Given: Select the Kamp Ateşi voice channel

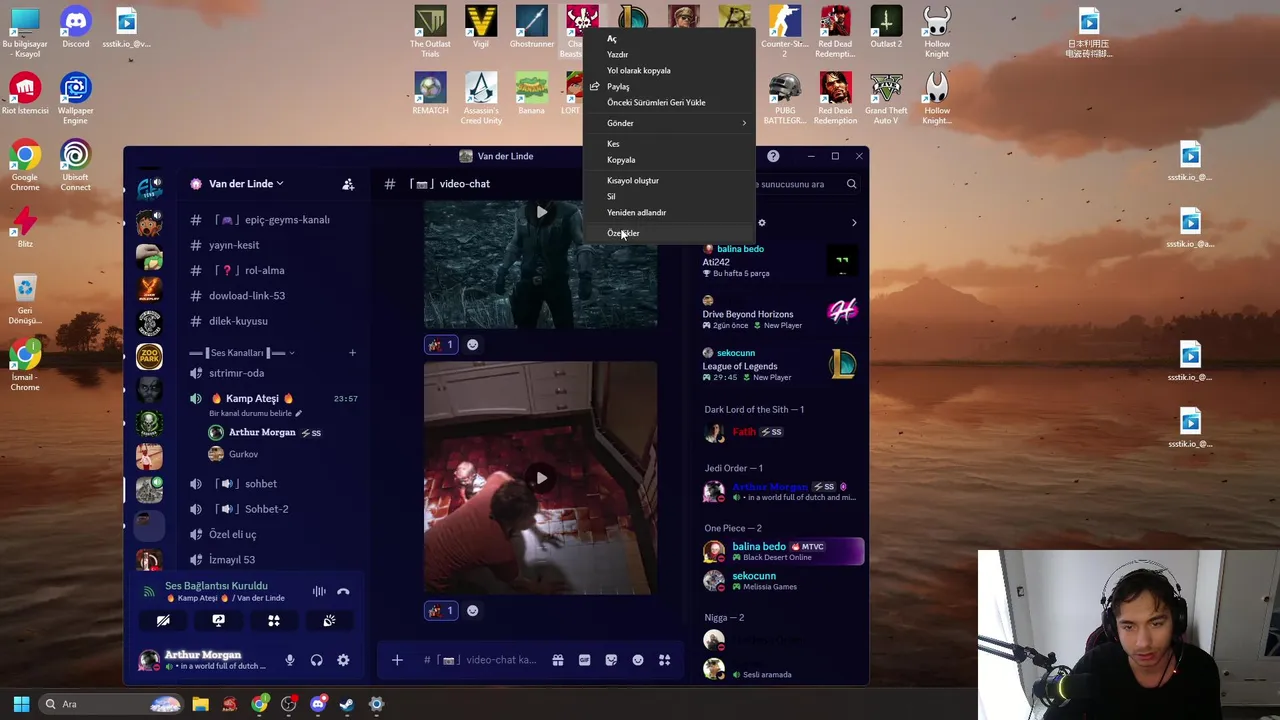Looking at the screenshot, I should click(x=252, y=398).
